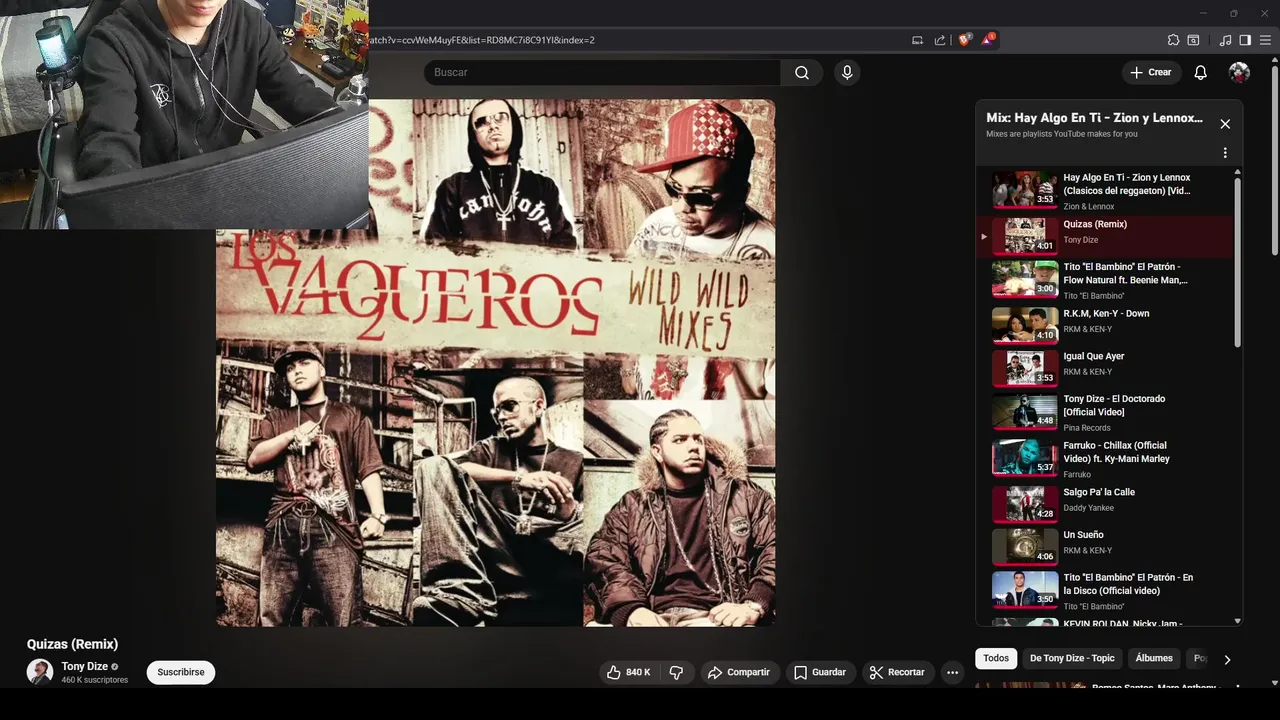Open the Brave tab search icon
The image size is (1280, 720).
coord(1193,40)
